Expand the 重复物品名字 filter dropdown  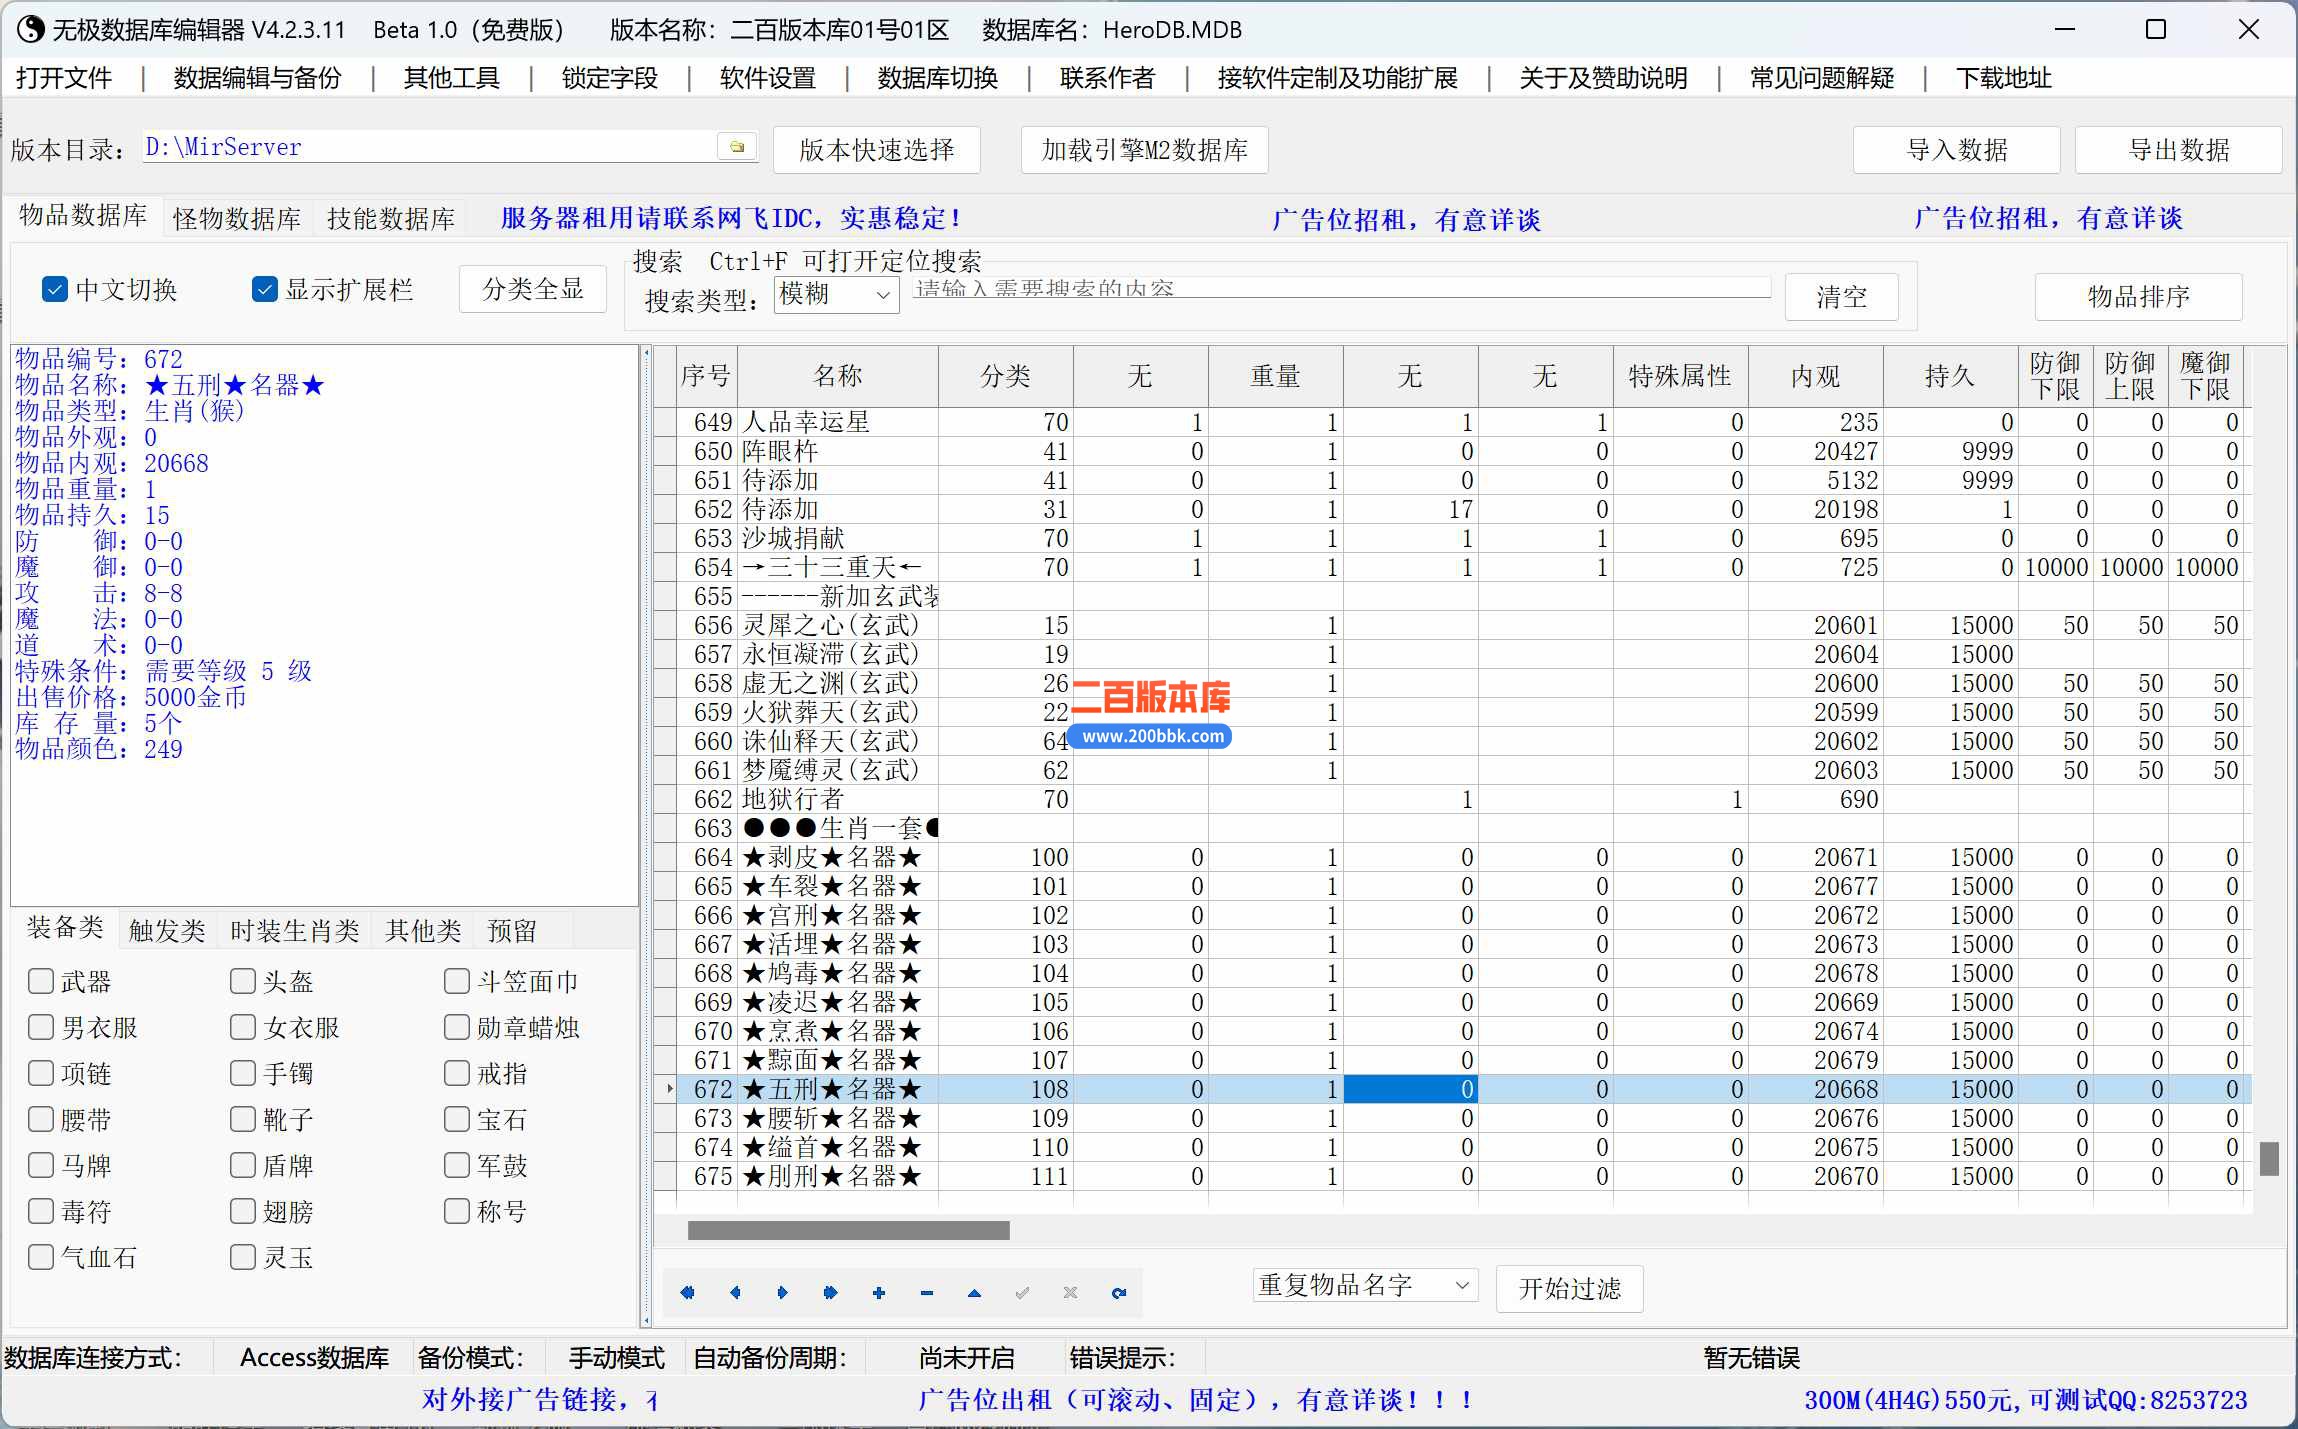(1365, 1285)
